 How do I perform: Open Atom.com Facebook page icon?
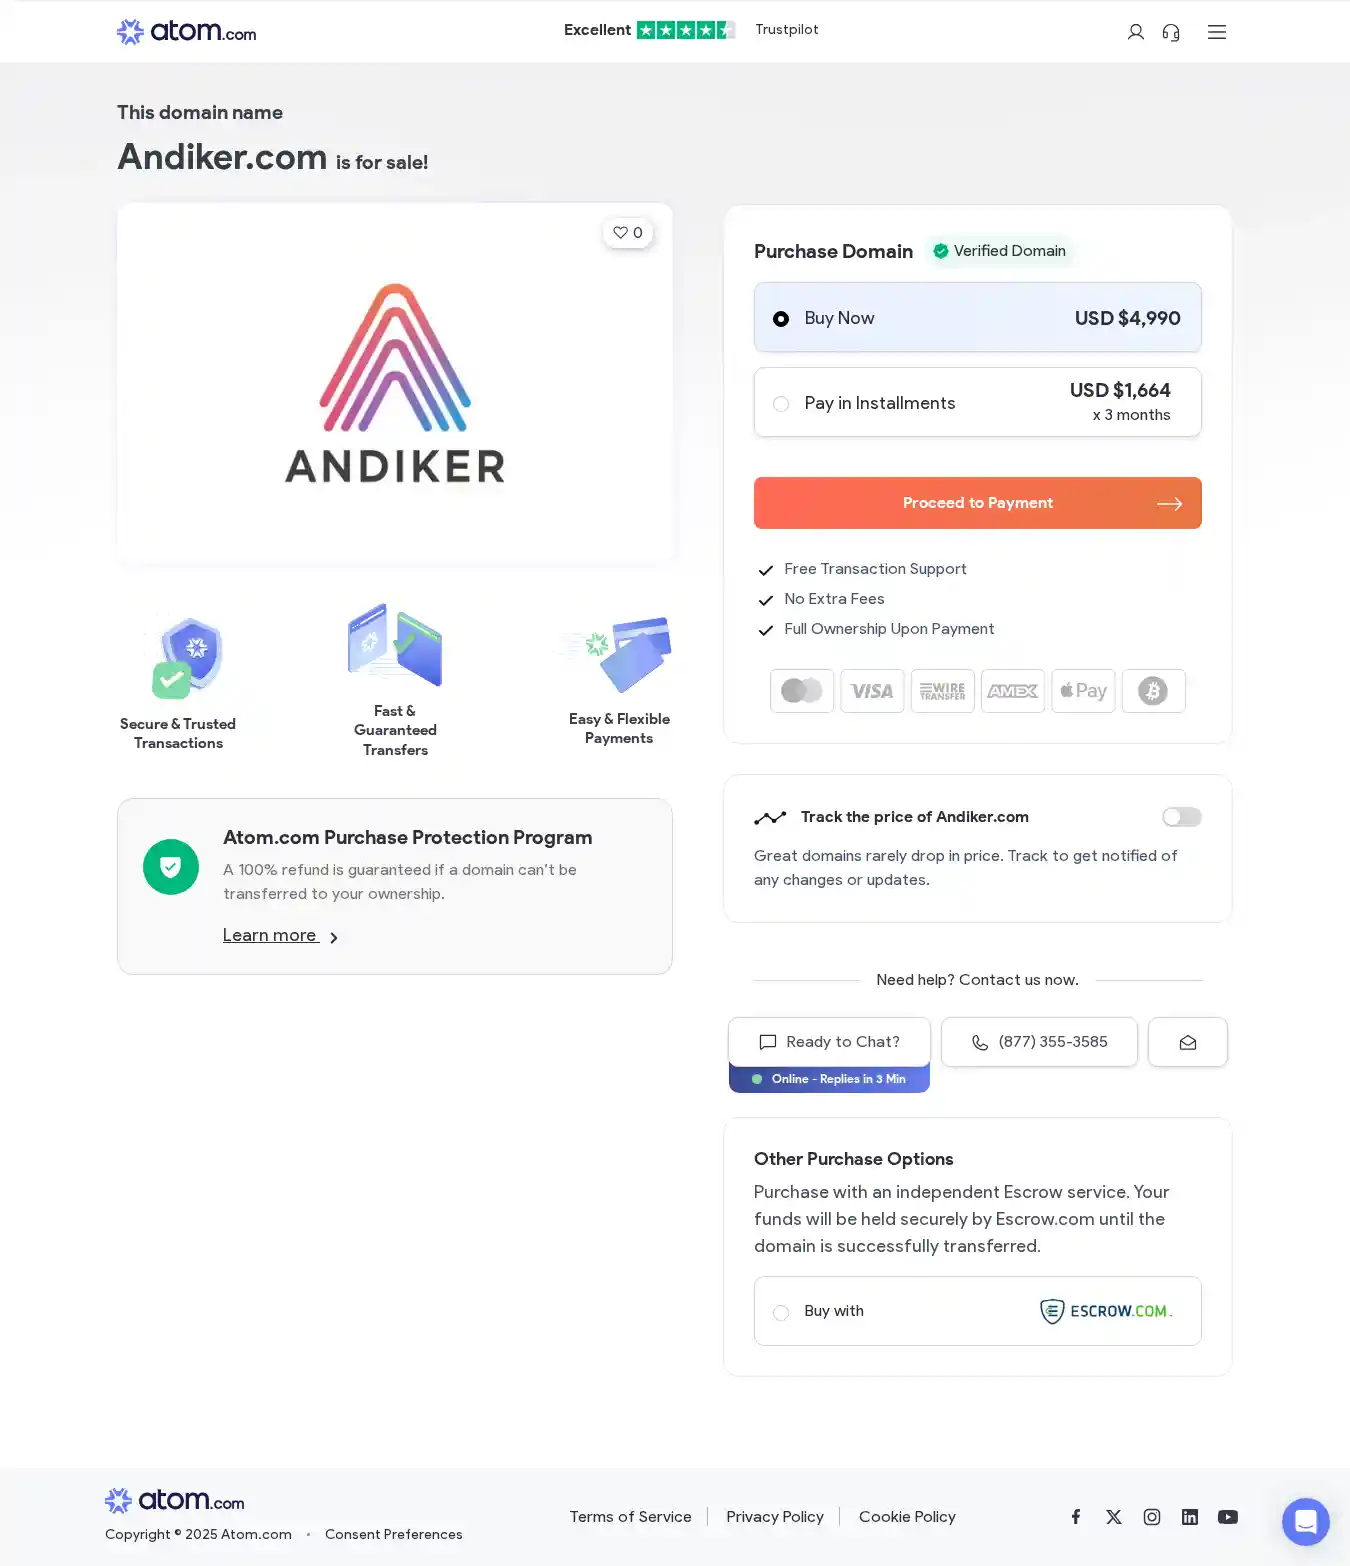point(1076,1517)
